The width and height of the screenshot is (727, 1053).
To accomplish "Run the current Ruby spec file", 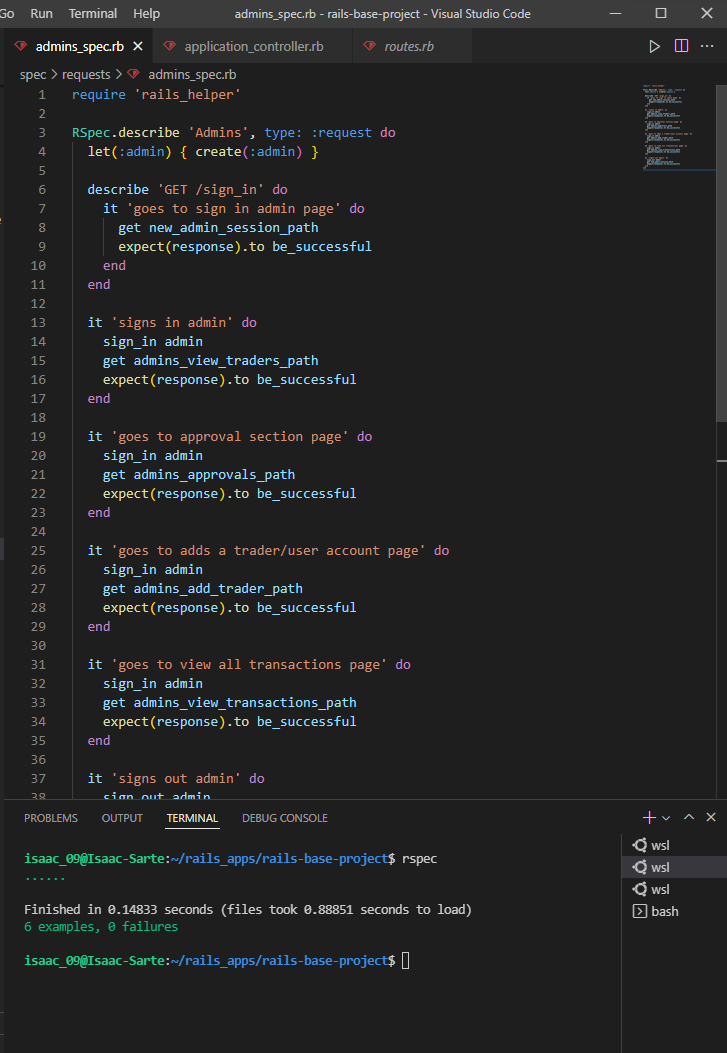I will coord(654,46).
